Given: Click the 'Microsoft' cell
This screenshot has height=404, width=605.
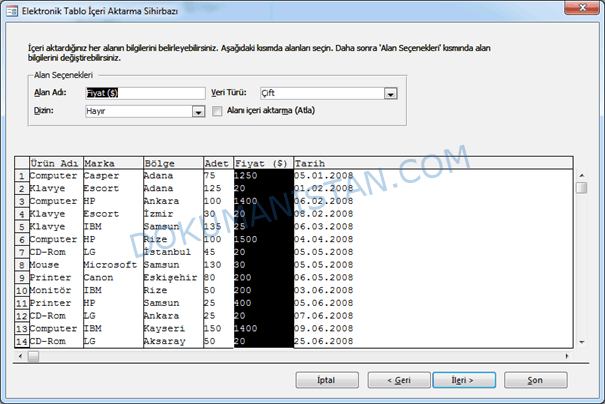Looking at the screenshot, I should click(x=113, y=265).
